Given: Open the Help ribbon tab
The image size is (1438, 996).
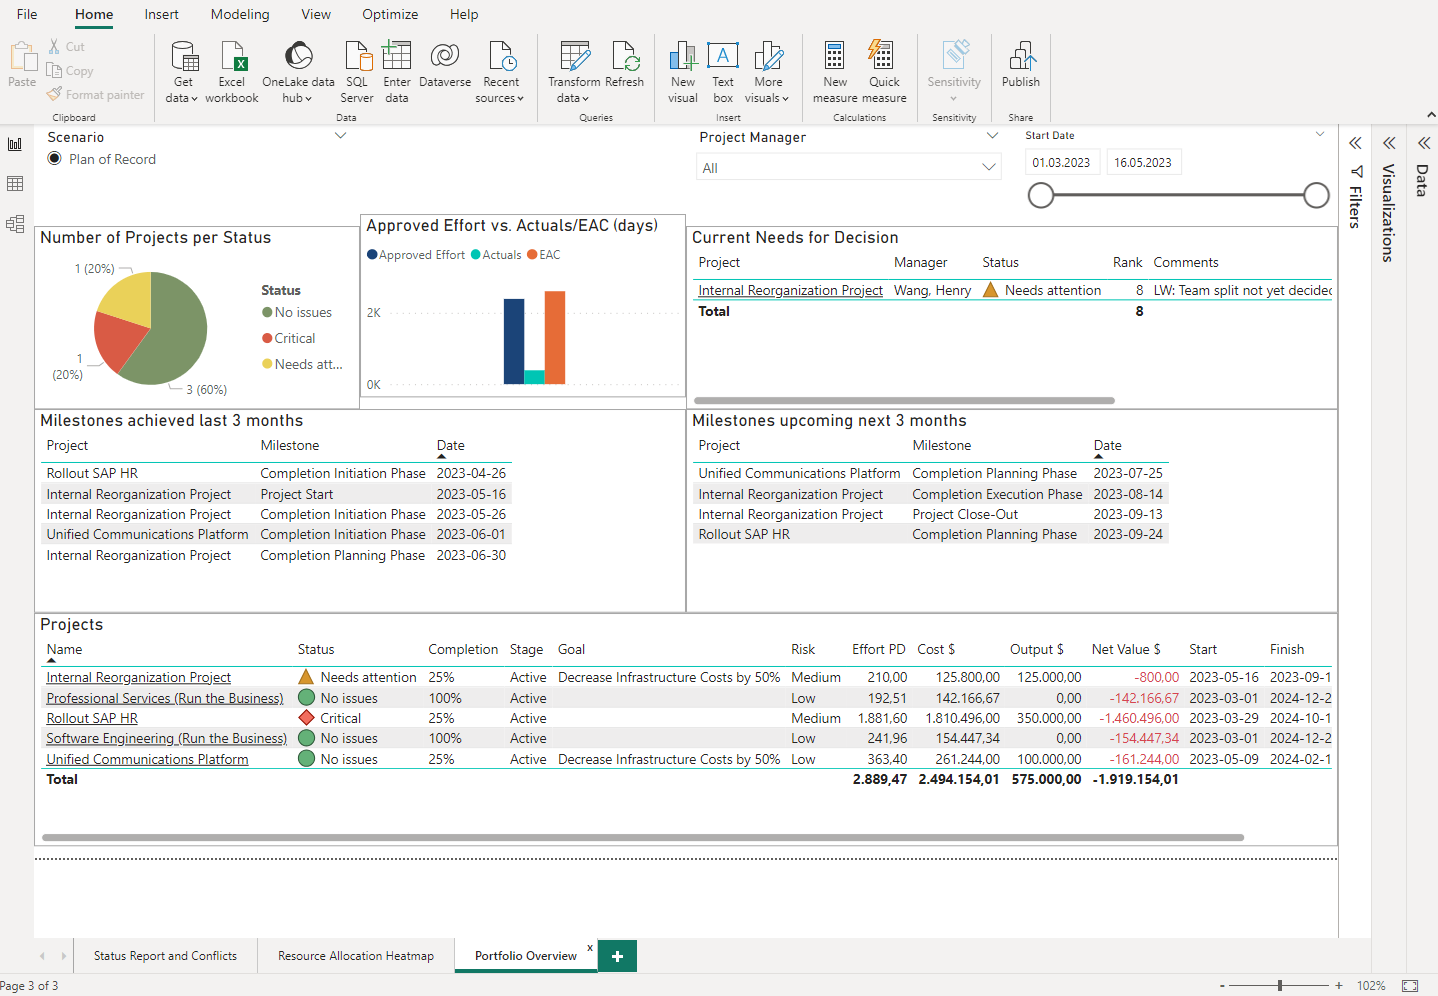Looking at the screenshot, I should point(464,14).
